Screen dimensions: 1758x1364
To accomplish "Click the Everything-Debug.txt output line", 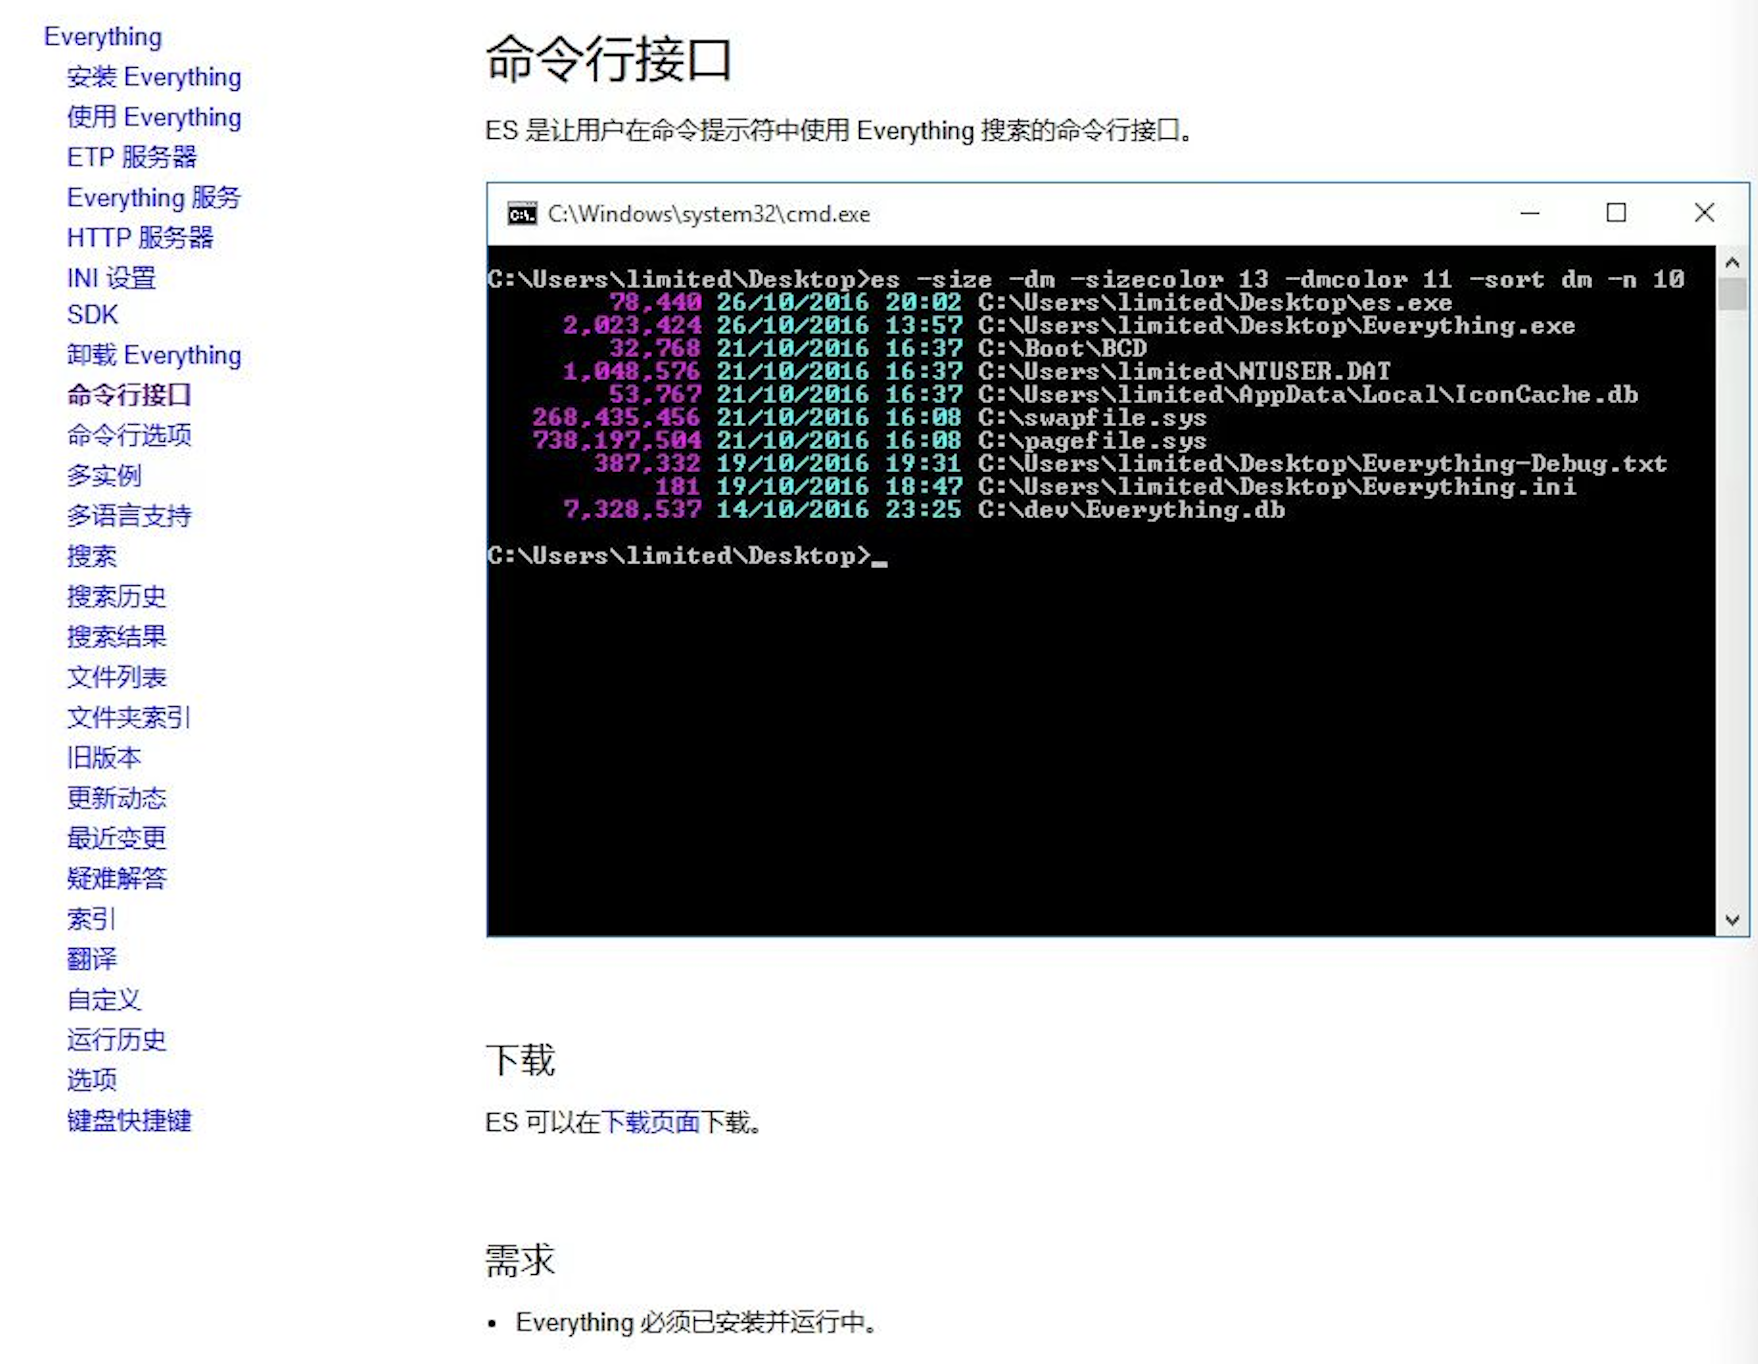I will tap(1130, 463).
